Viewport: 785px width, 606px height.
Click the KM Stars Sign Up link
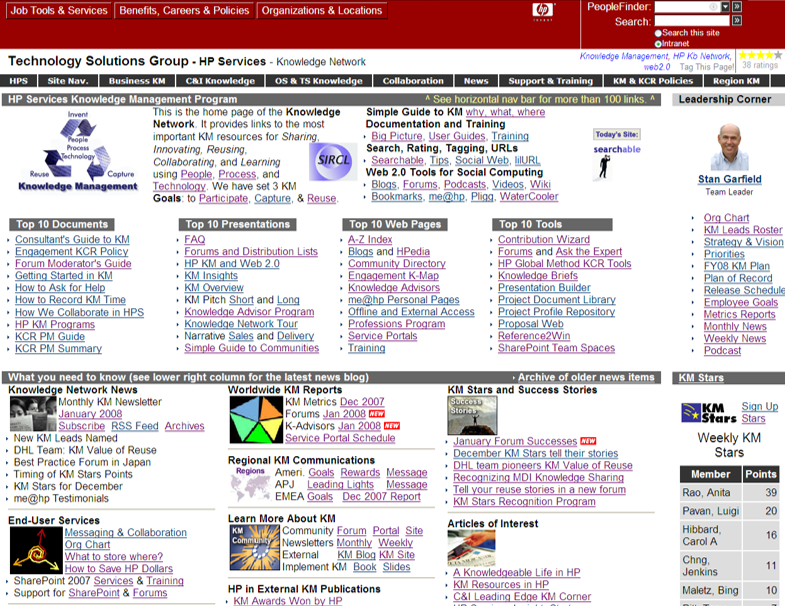pyautogui.click(x=759, y=406)
